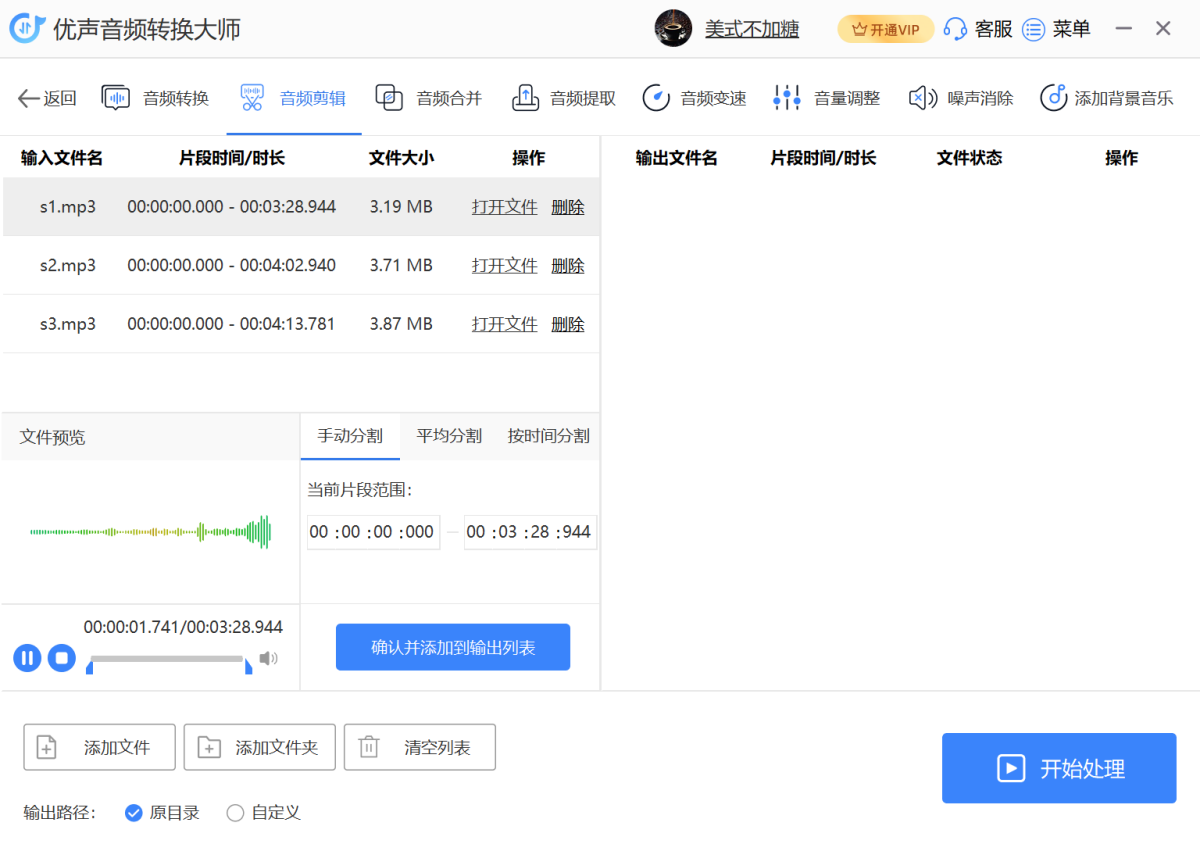This screenshot has height=844, width=1200.
Task: Pause the audio preview playback
Action: [x=27, y=658]
